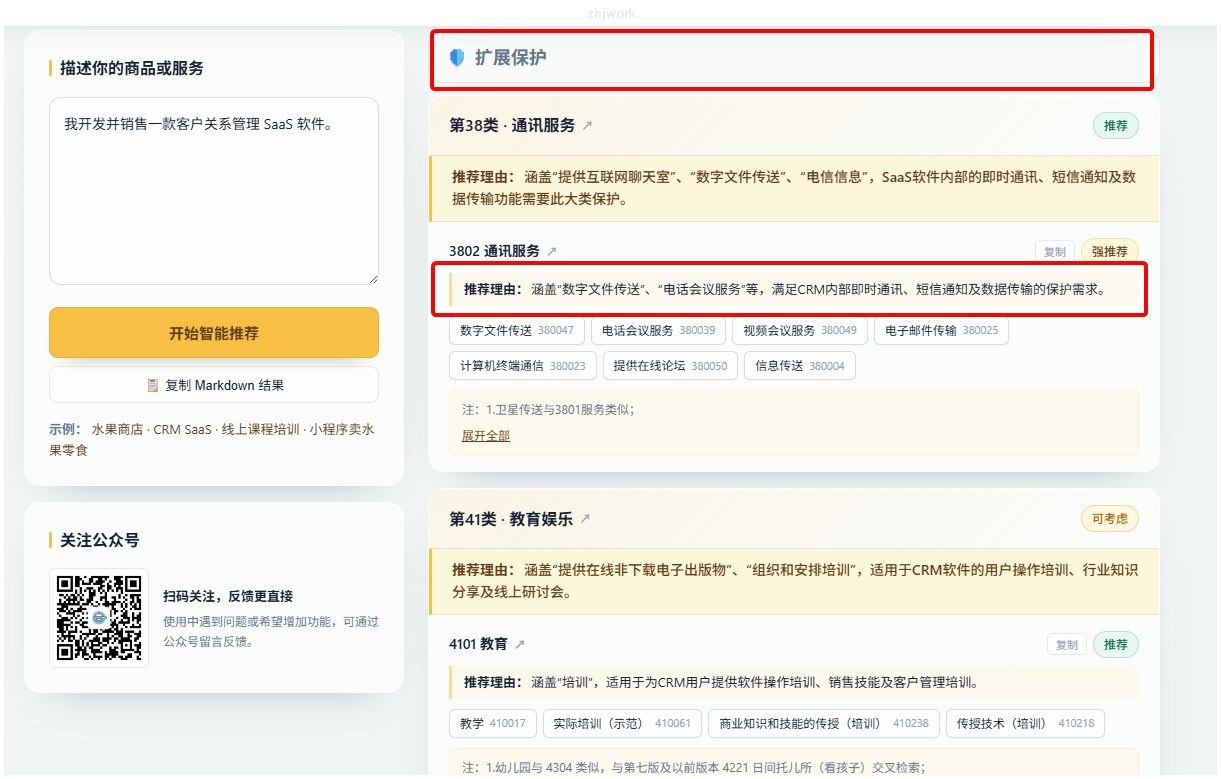Click the 扩展保护 section title
The height and width of the screenshot is (779, 1221).
510,58
